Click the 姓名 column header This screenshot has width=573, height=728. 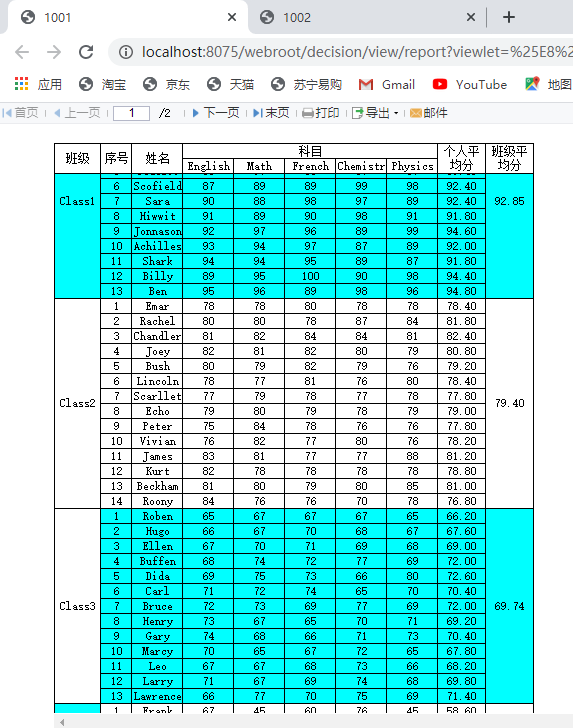[157, 159]
